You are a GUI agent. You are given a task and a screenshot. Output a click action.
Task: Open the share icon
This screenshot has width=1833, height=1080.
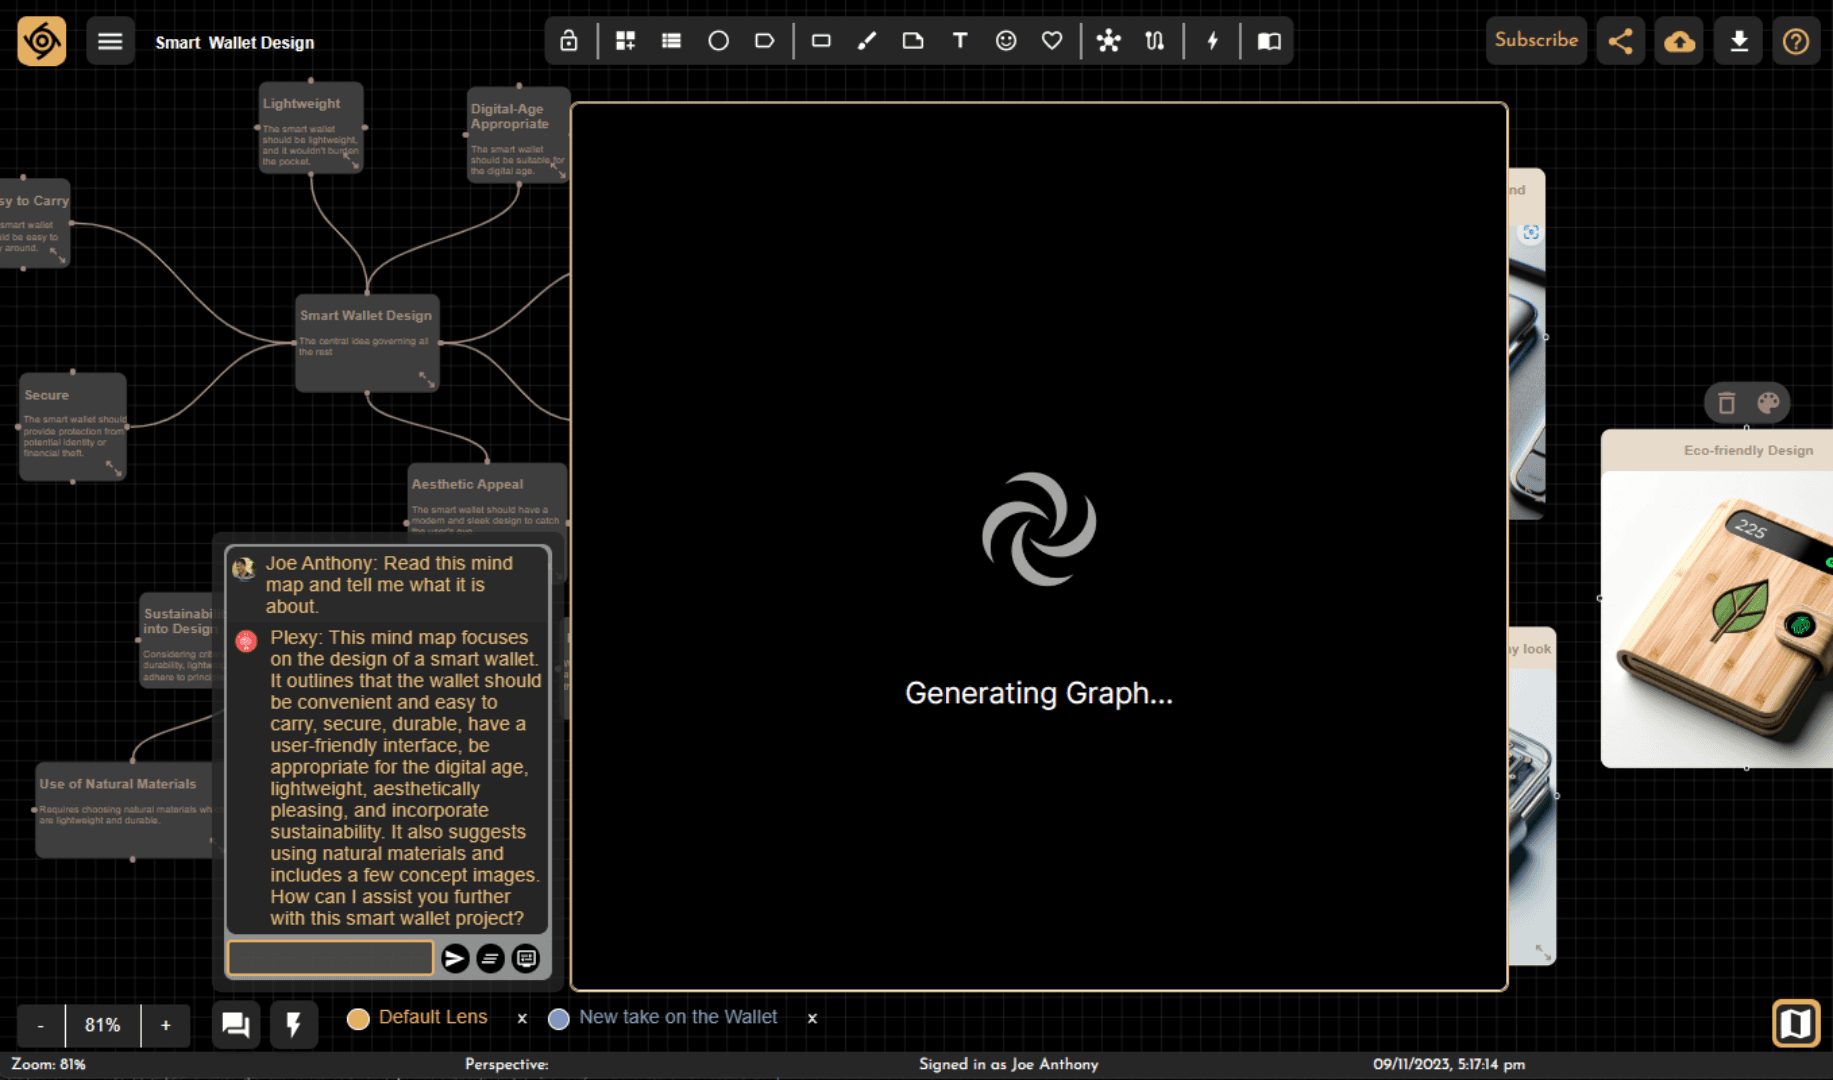pyautogui.click(x=1620, y=41)
